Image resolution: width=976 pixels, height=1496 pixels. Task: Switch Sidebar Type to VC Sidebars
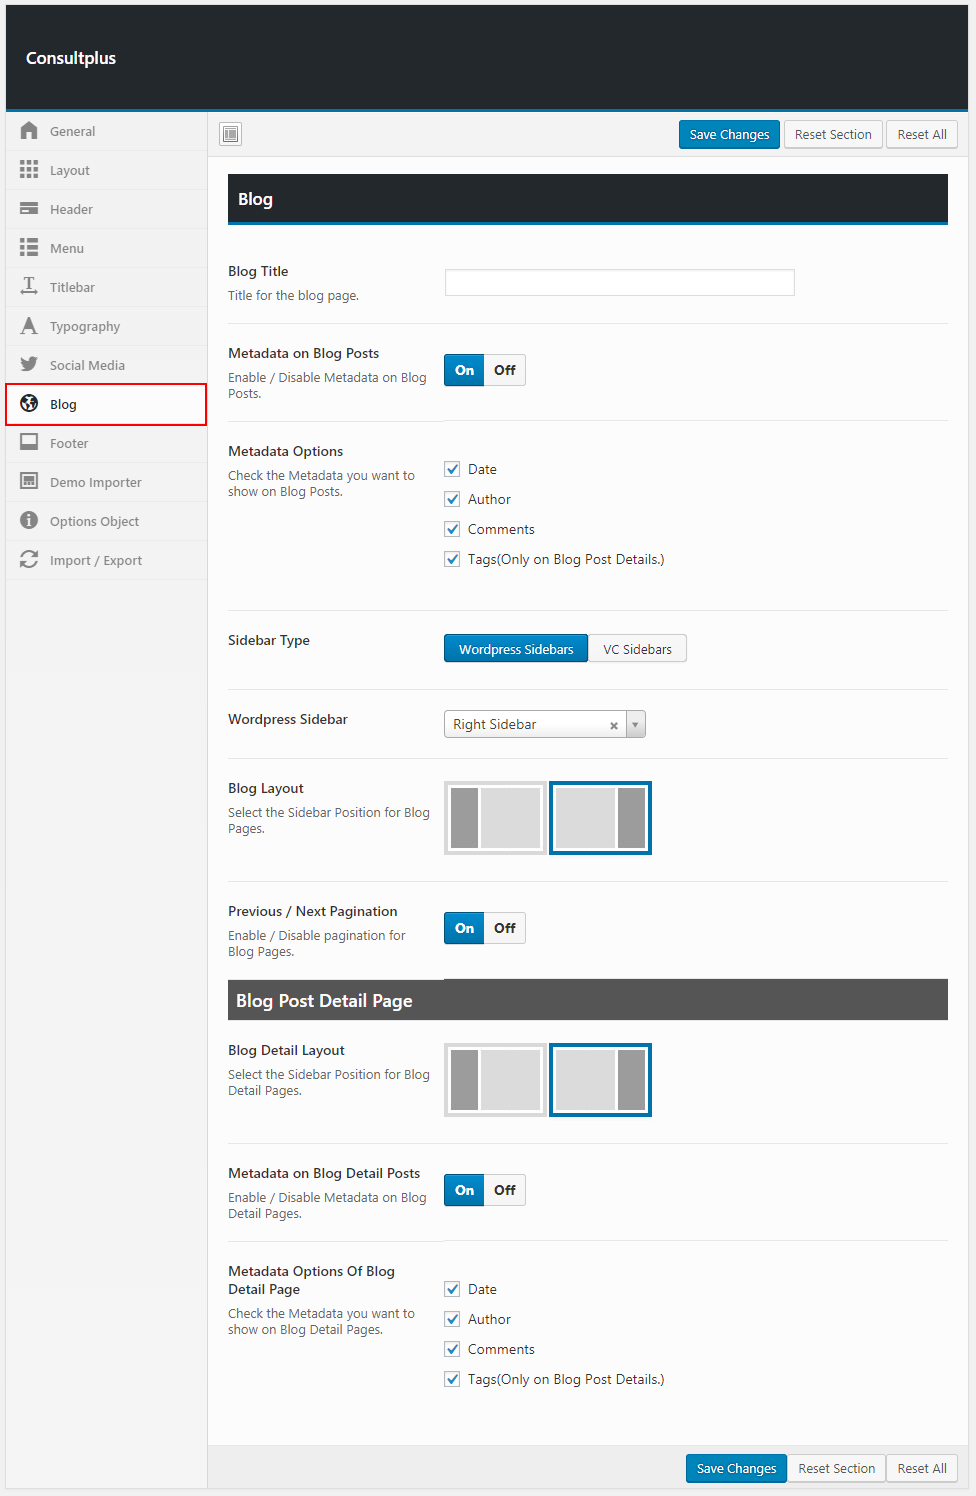coord(637,649)
